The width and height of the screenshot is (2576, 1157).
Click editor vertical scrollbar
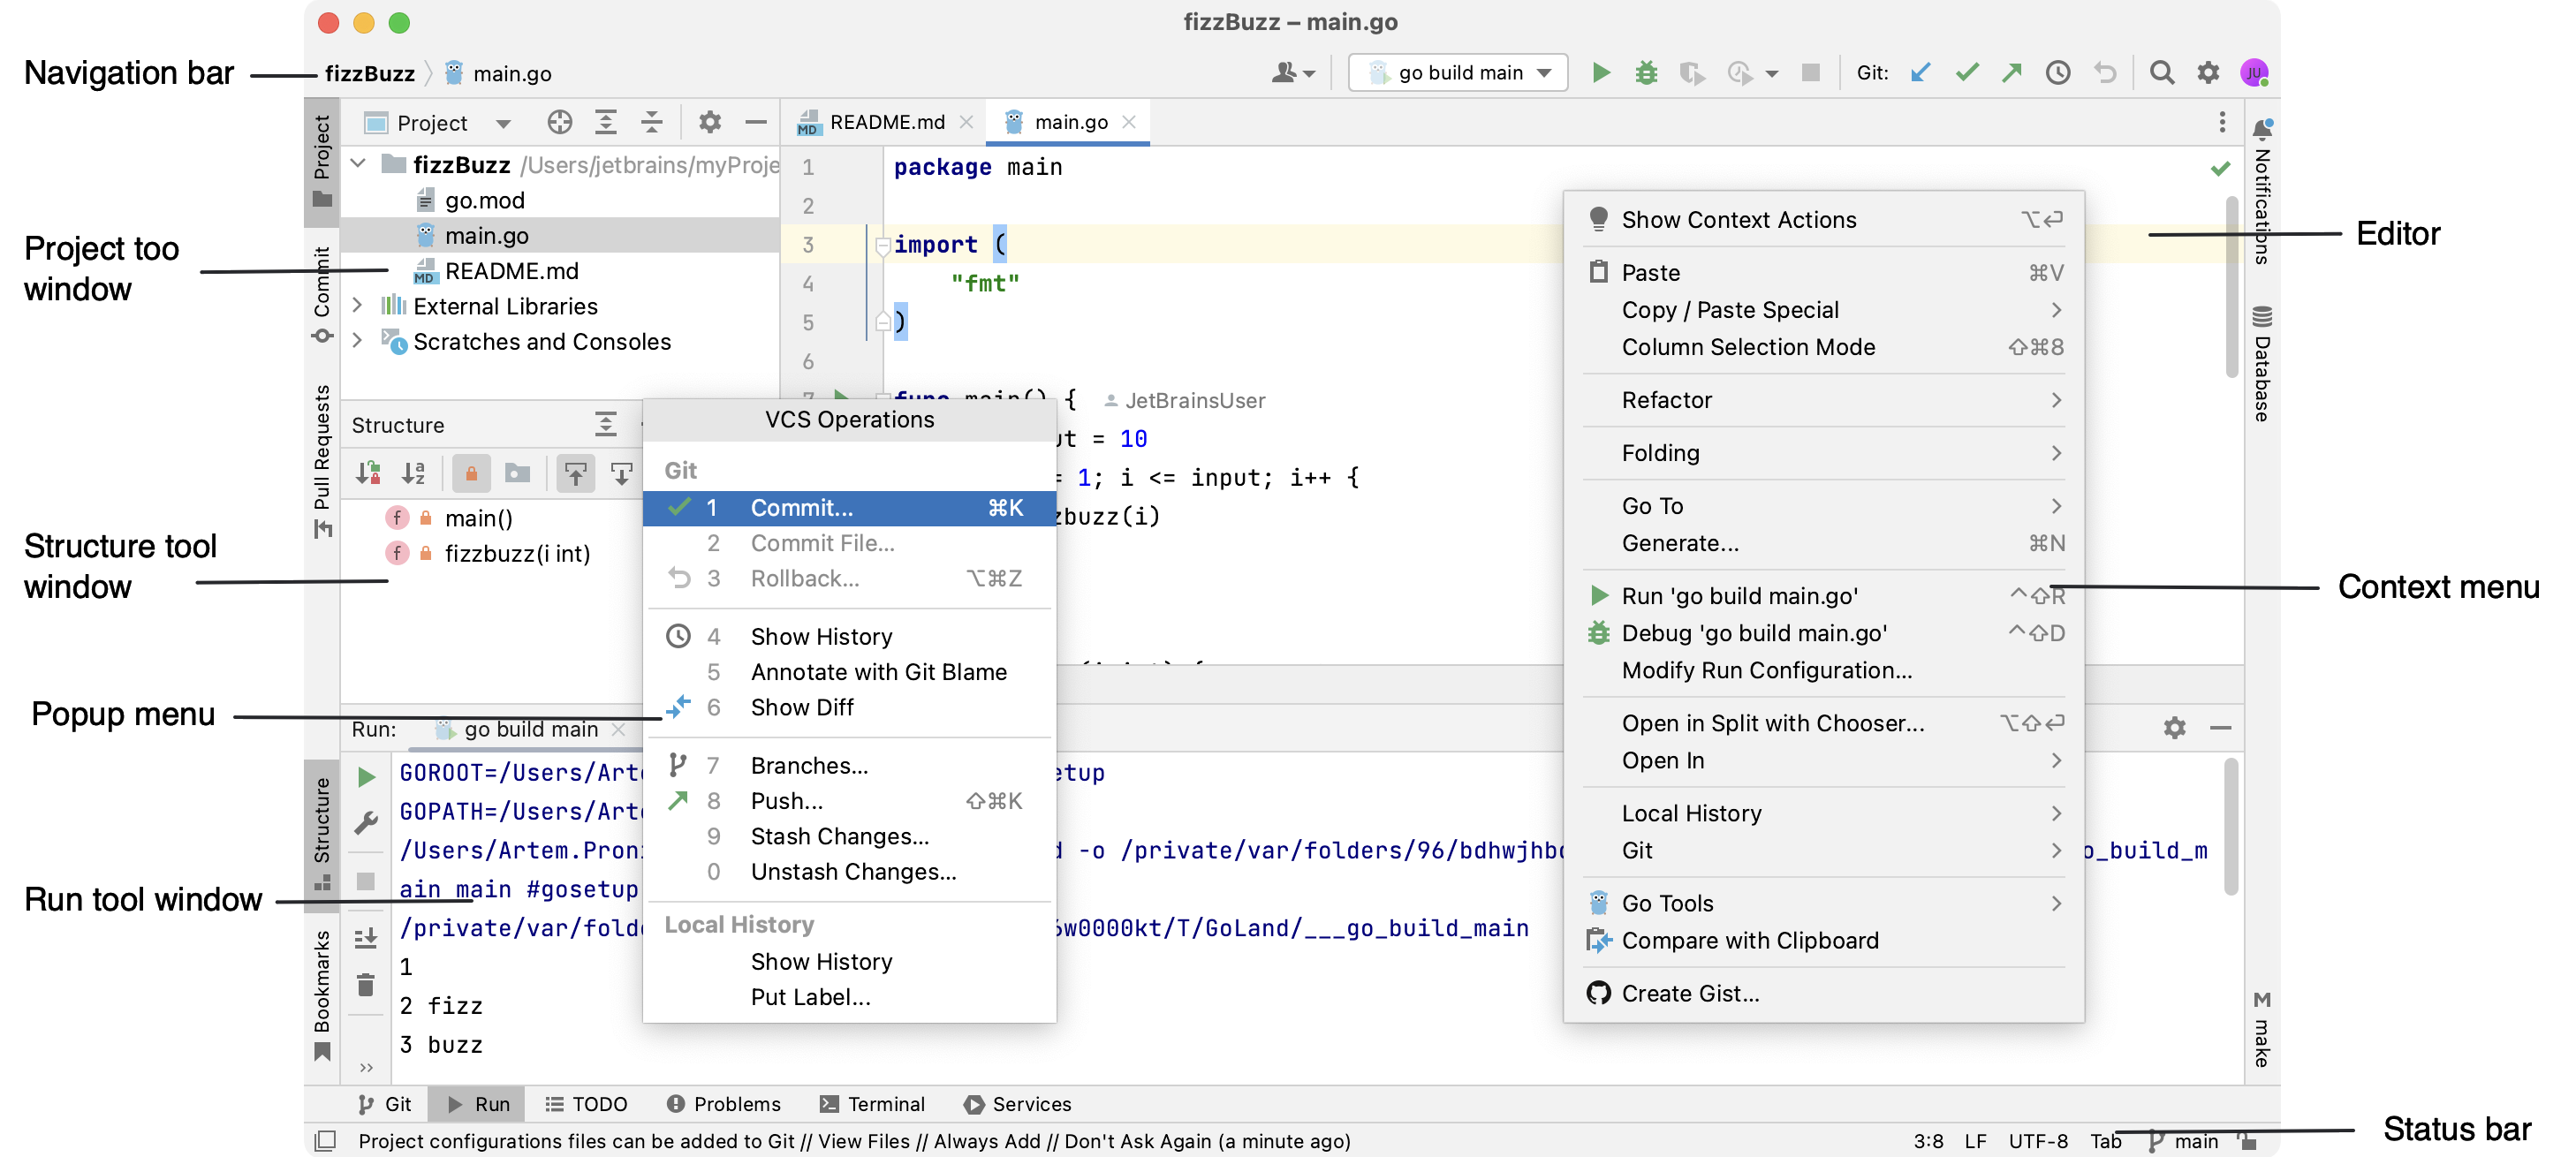coord(2231,288)
